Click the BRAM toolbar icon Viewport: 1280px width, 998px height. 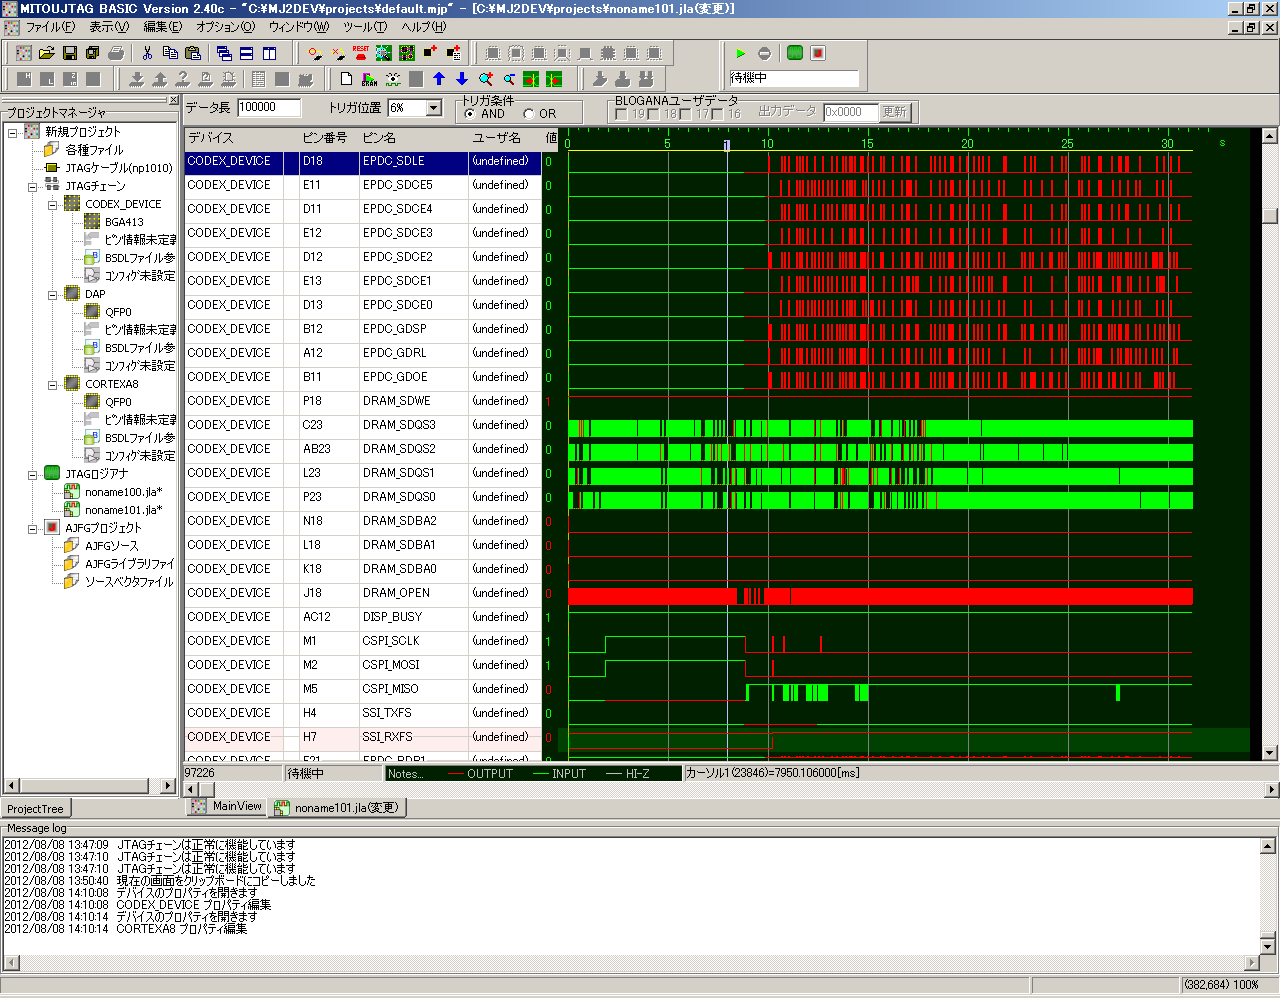[370, 79]
